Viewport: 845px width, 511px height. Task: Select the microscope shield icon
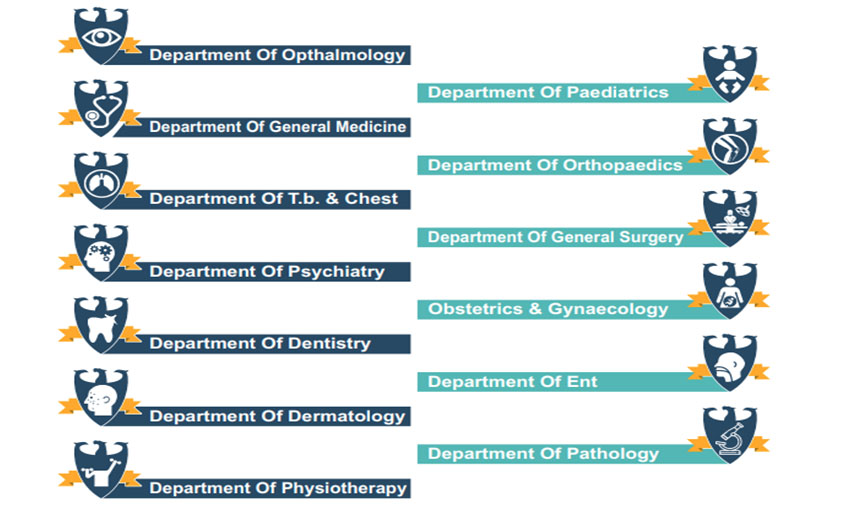click(730, 435)
